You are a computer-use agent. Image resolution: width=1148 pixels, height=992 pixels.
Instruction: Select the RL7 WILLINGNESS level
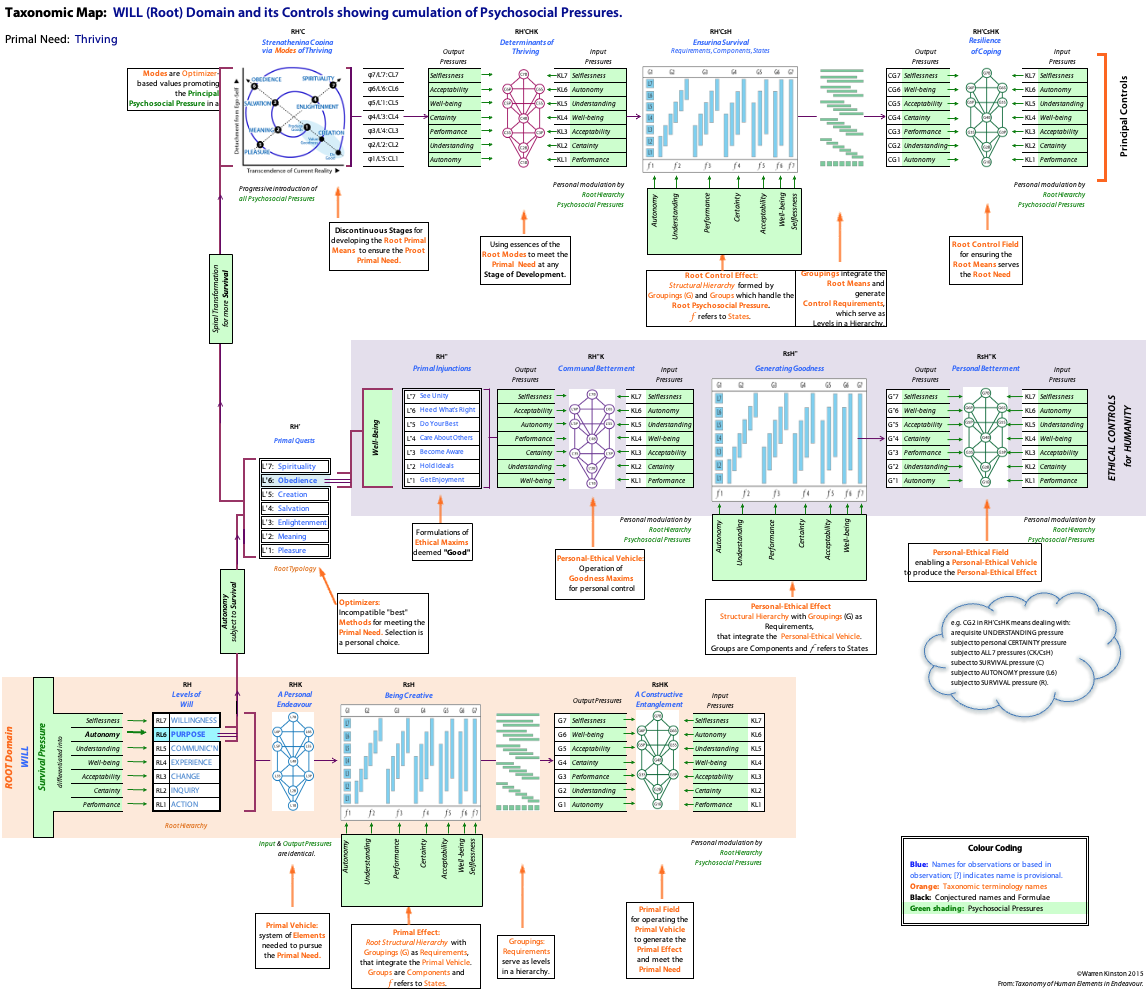(187, 720)
